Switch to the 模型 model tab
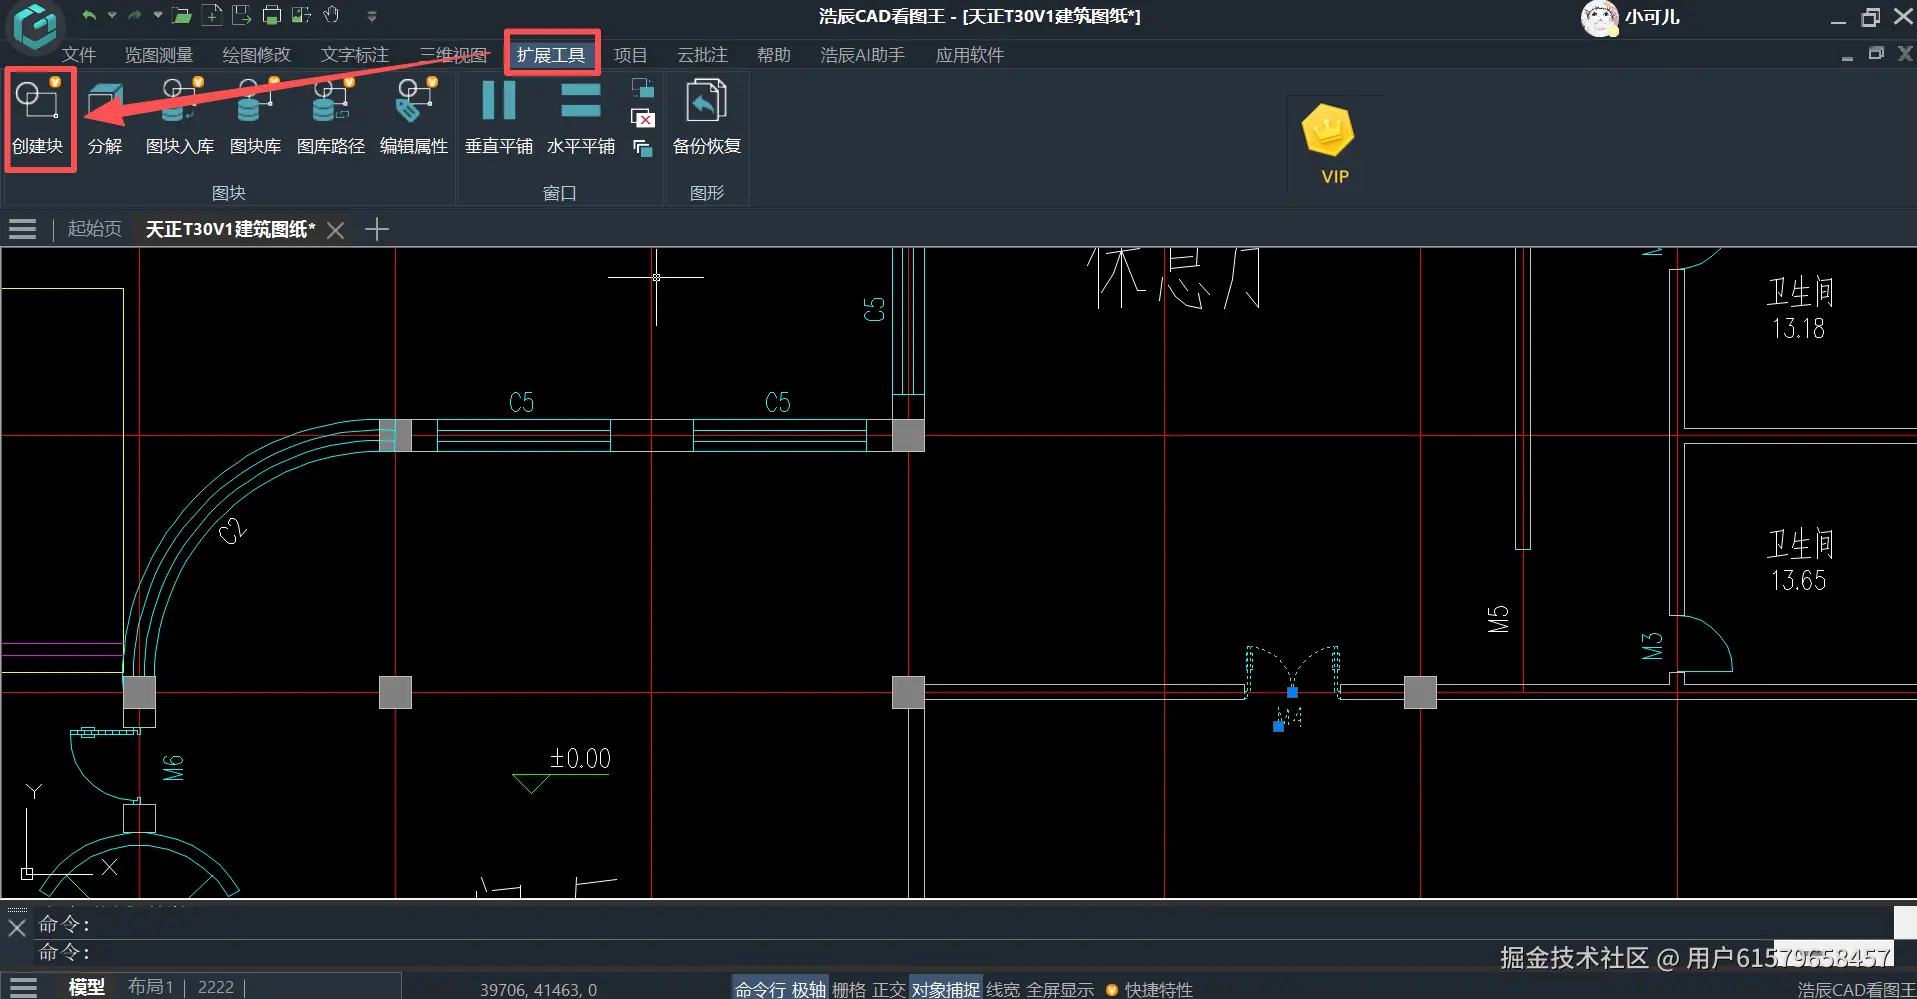 (86, 988)
